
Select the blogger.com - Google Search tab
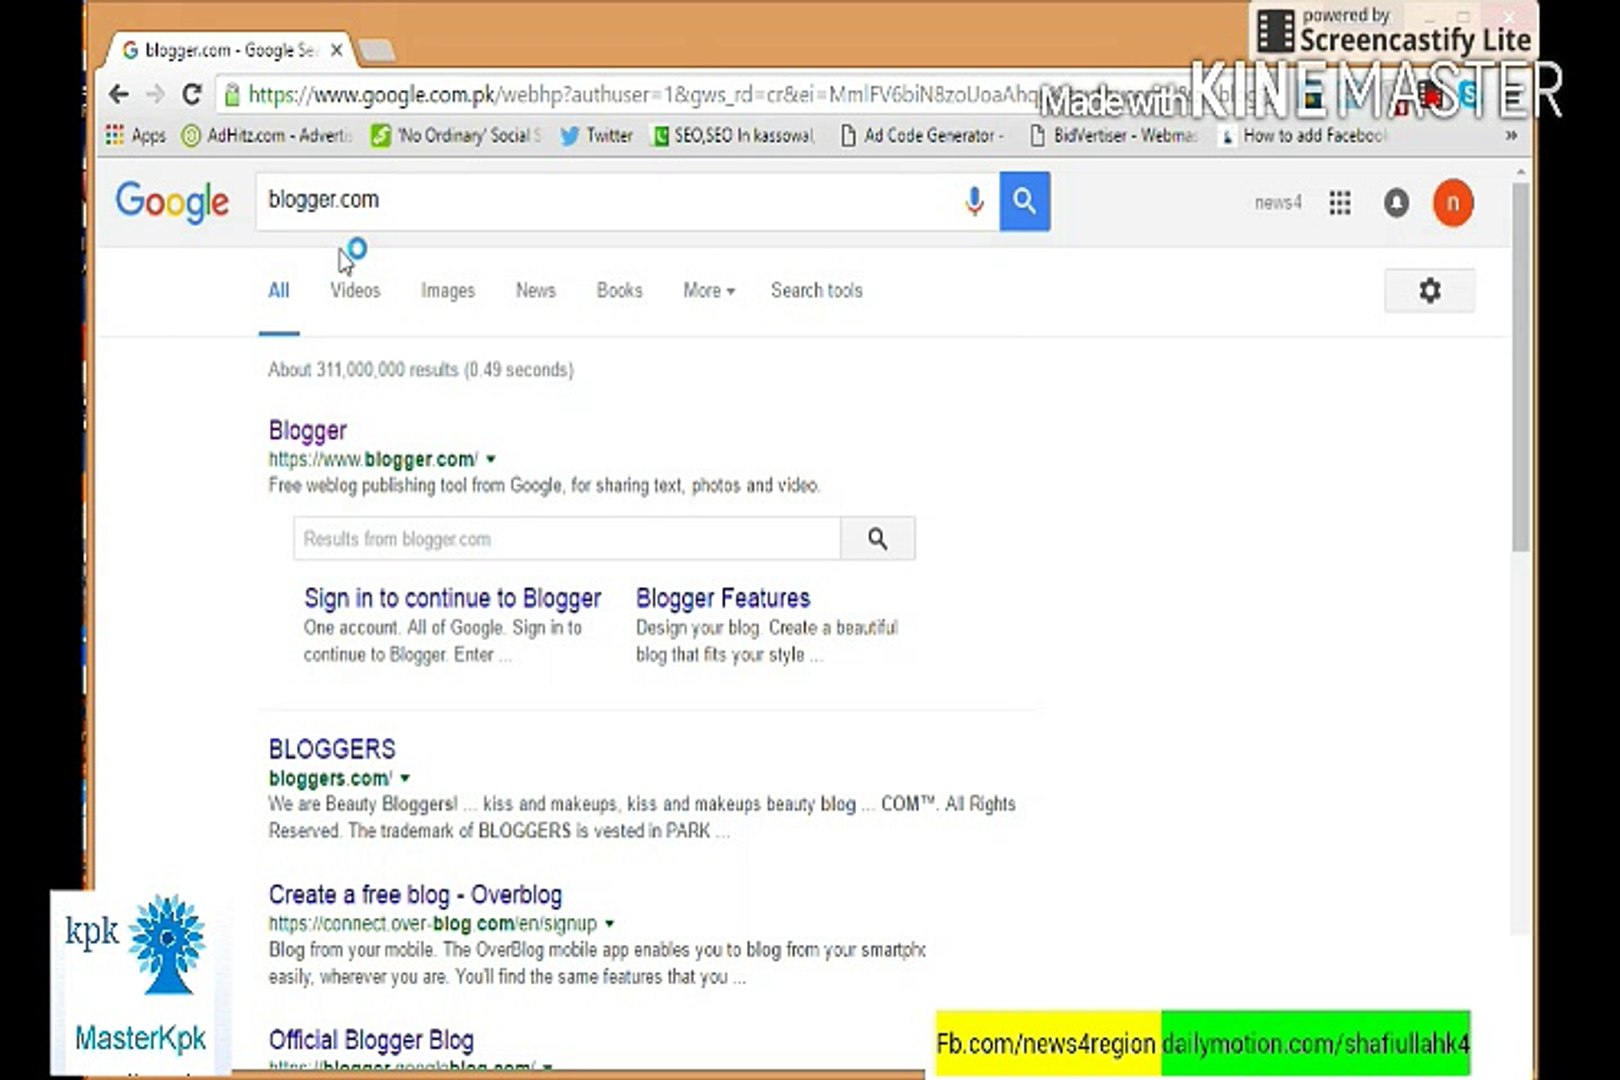click(231, 50)
